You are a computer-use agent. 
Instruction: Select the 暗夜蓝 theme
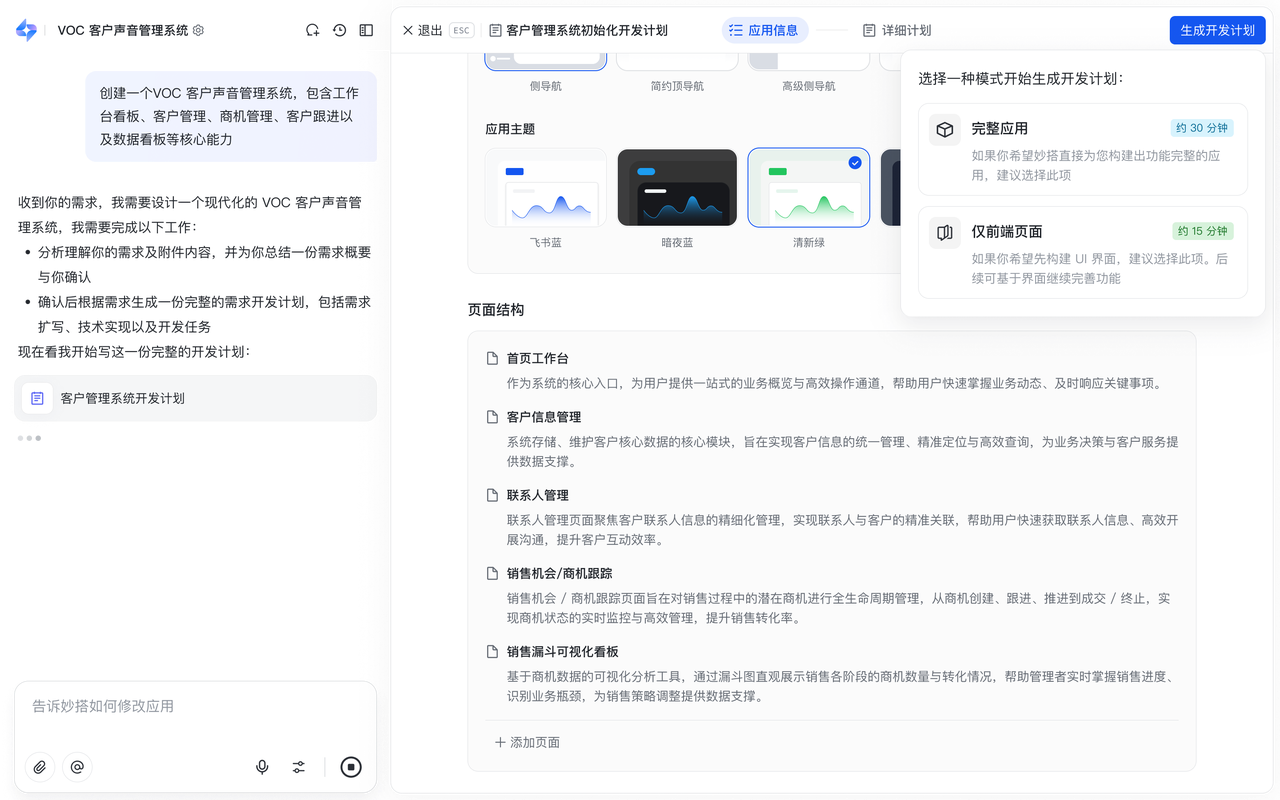(x=677, y=188)
